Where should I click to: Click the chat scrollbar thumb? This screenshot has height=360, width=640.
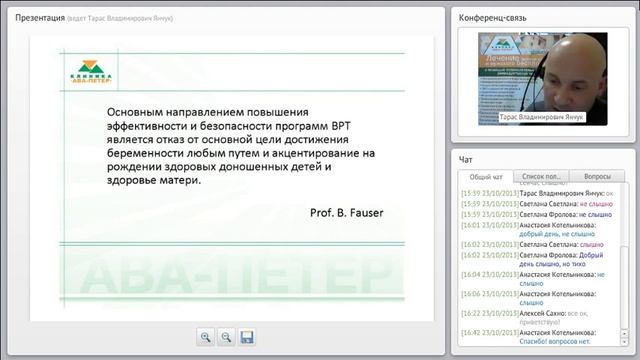(624, 287)
